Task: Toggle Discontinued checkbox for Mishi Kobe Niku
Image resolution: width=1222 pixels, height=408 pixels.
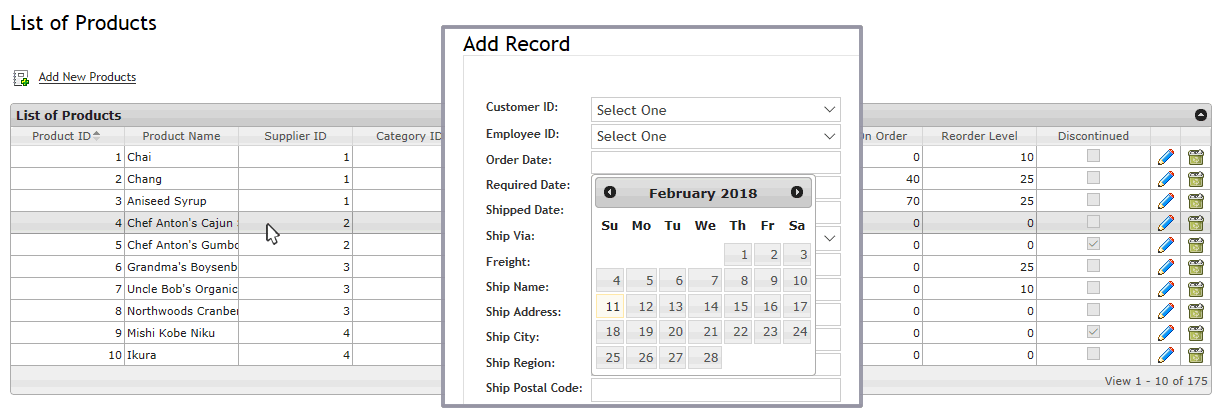Action: pos(1094,332)
